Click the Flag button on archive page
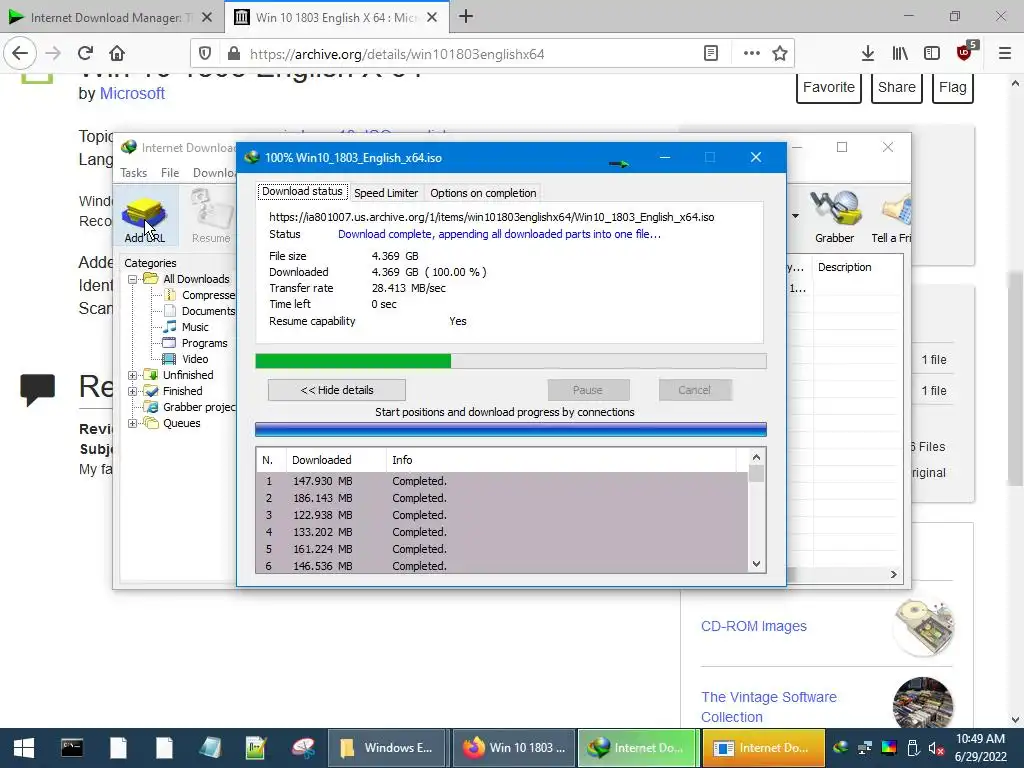This screenshot has height=768, width=1024. 953,88
